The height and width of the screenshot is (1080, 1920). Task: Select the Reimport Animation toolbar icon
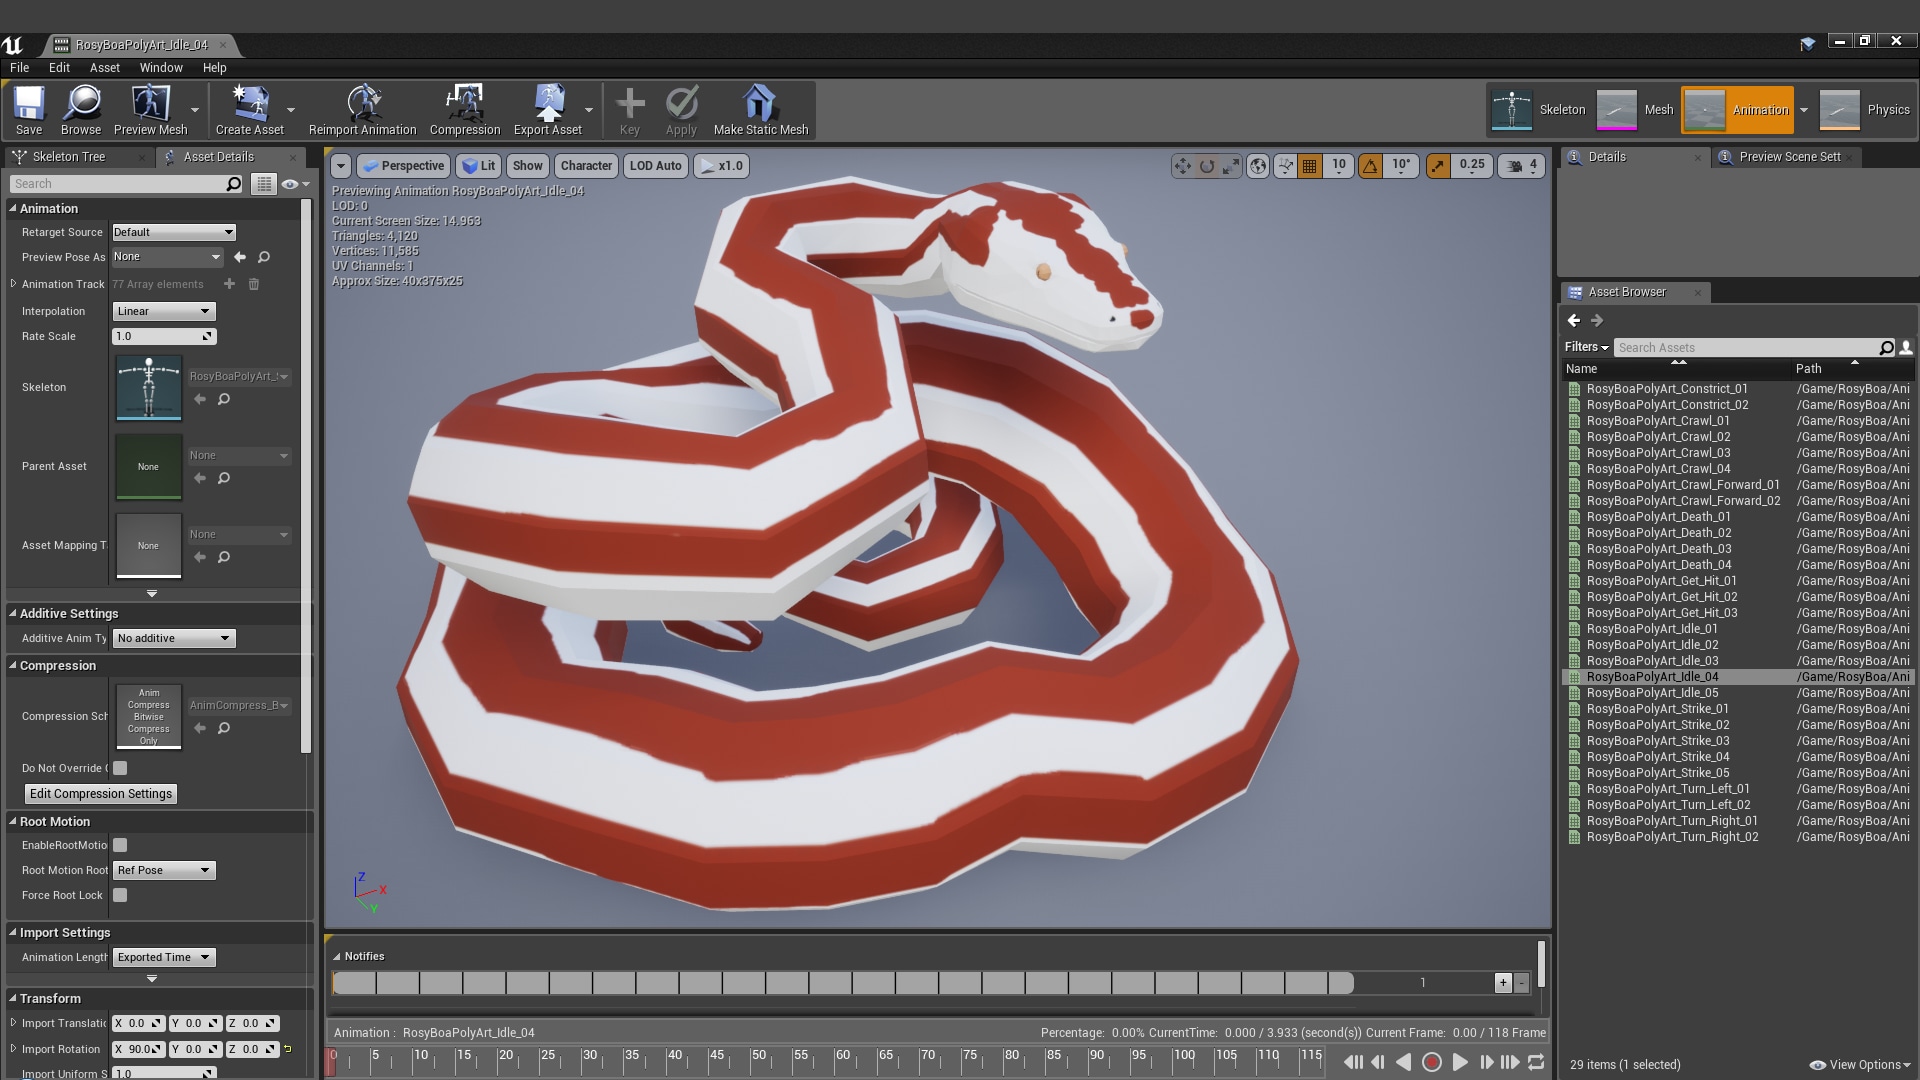point(362,105)
